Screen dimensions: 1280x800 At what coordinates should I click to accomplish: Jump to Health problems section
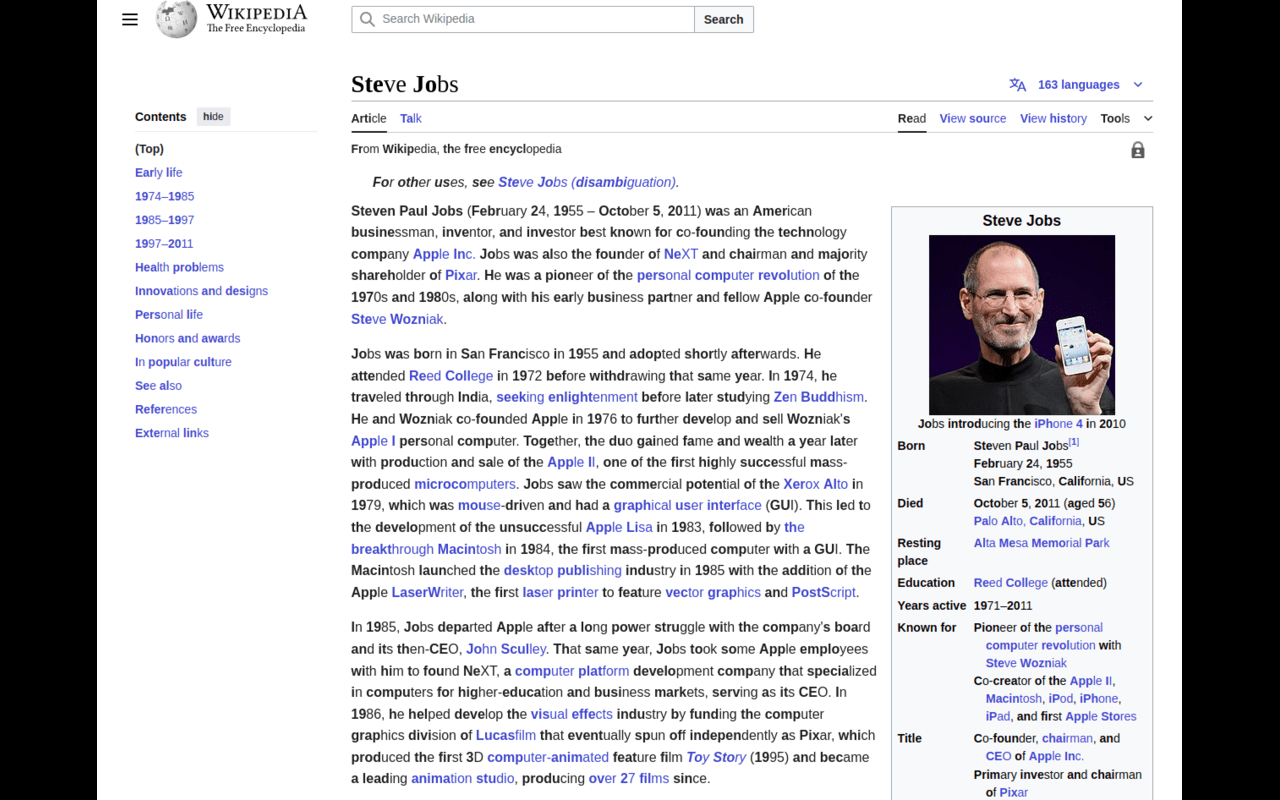[179, 267]
